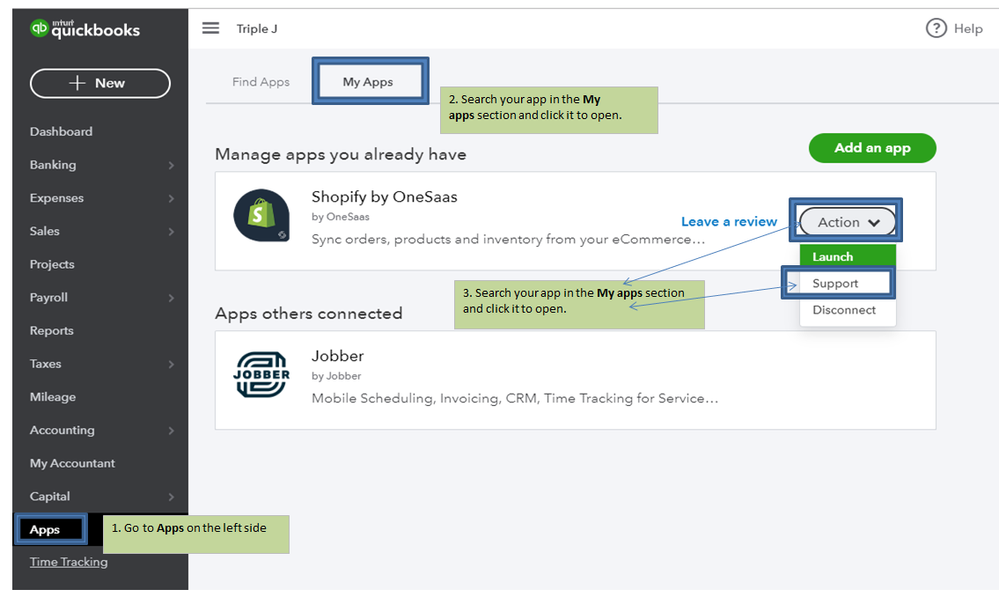Click the Shopify by OneSaas app icon
Viewport: 999px width, 599px height.
tap(261, 215)
